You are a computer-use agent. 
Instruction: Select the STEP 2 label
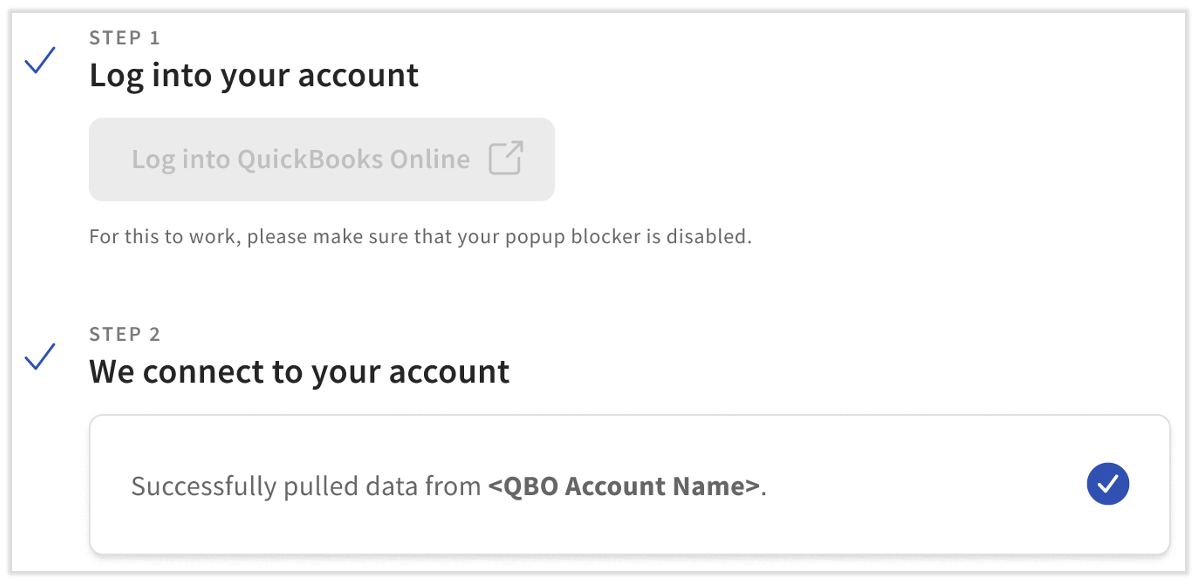point(125,334)
